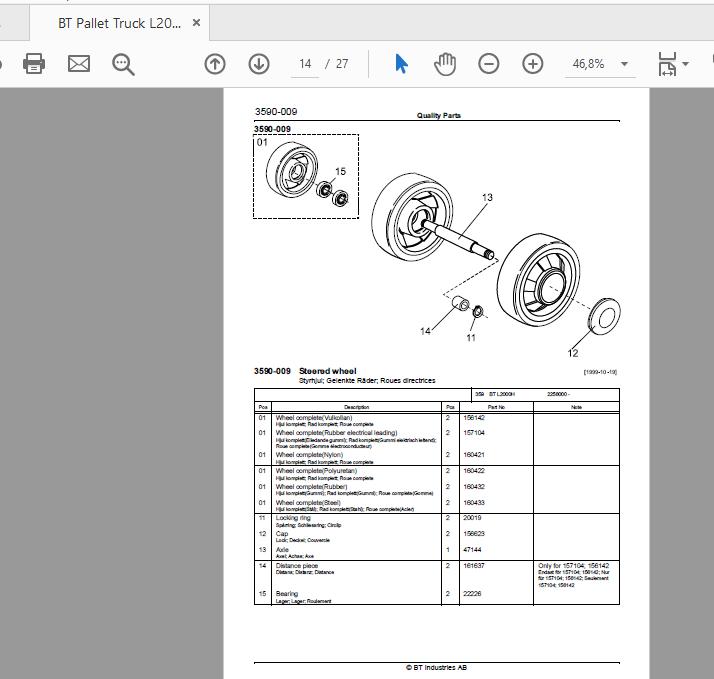Click 'Wheel complete(Vulkollan)' description
This screenshot has width=714, height=679.
314,418
